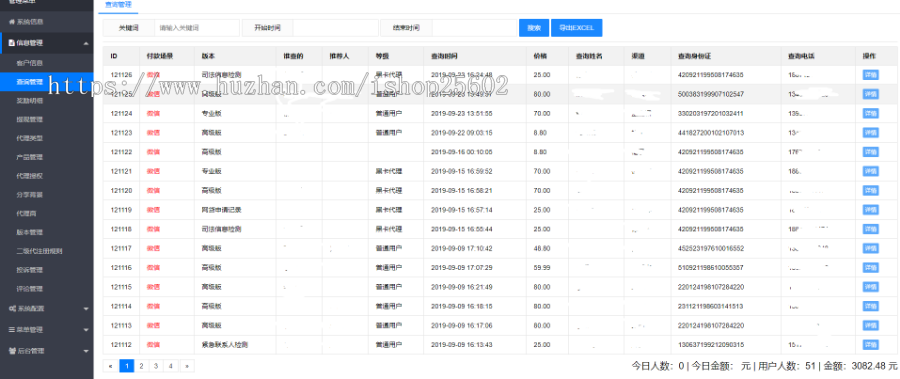Screen dimensions: 900x379
Task: Open 详情 for row 121126
Action: click(x=870, y=75)
